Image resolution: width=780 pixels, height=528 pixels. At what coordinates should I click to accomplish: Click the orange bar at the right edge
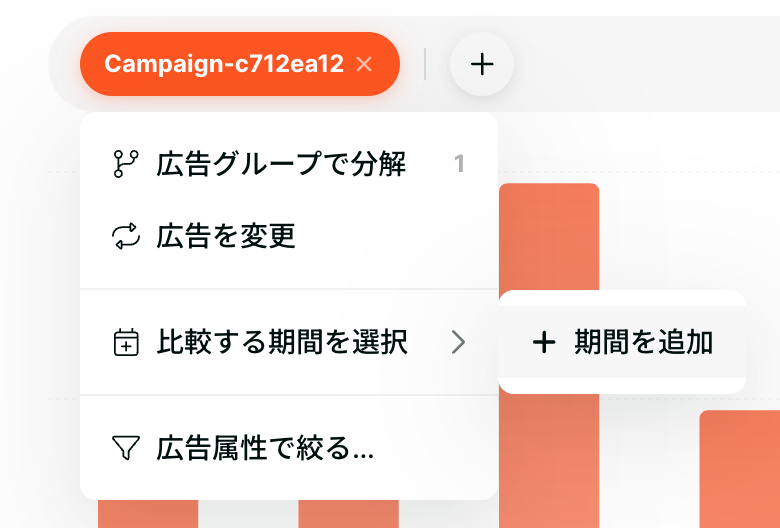(x=740, y=469)
